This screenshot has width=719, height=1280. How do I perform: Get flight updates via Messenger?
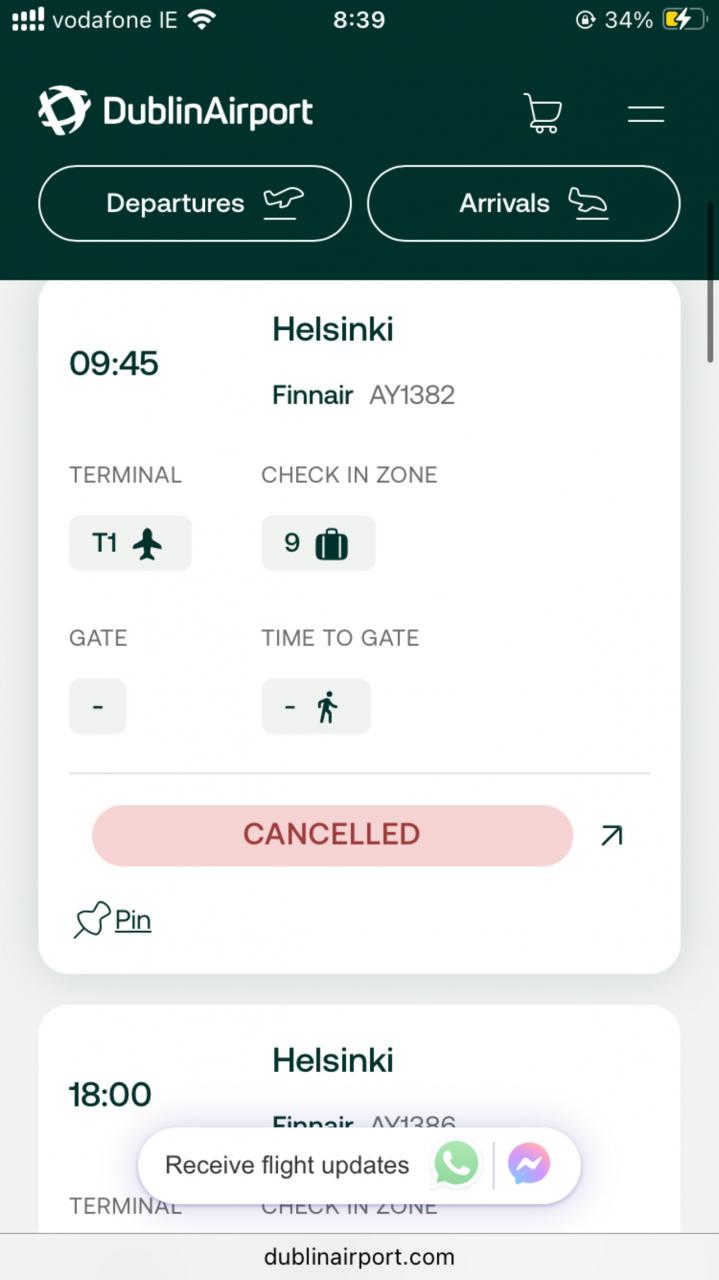coord(529,1165)
